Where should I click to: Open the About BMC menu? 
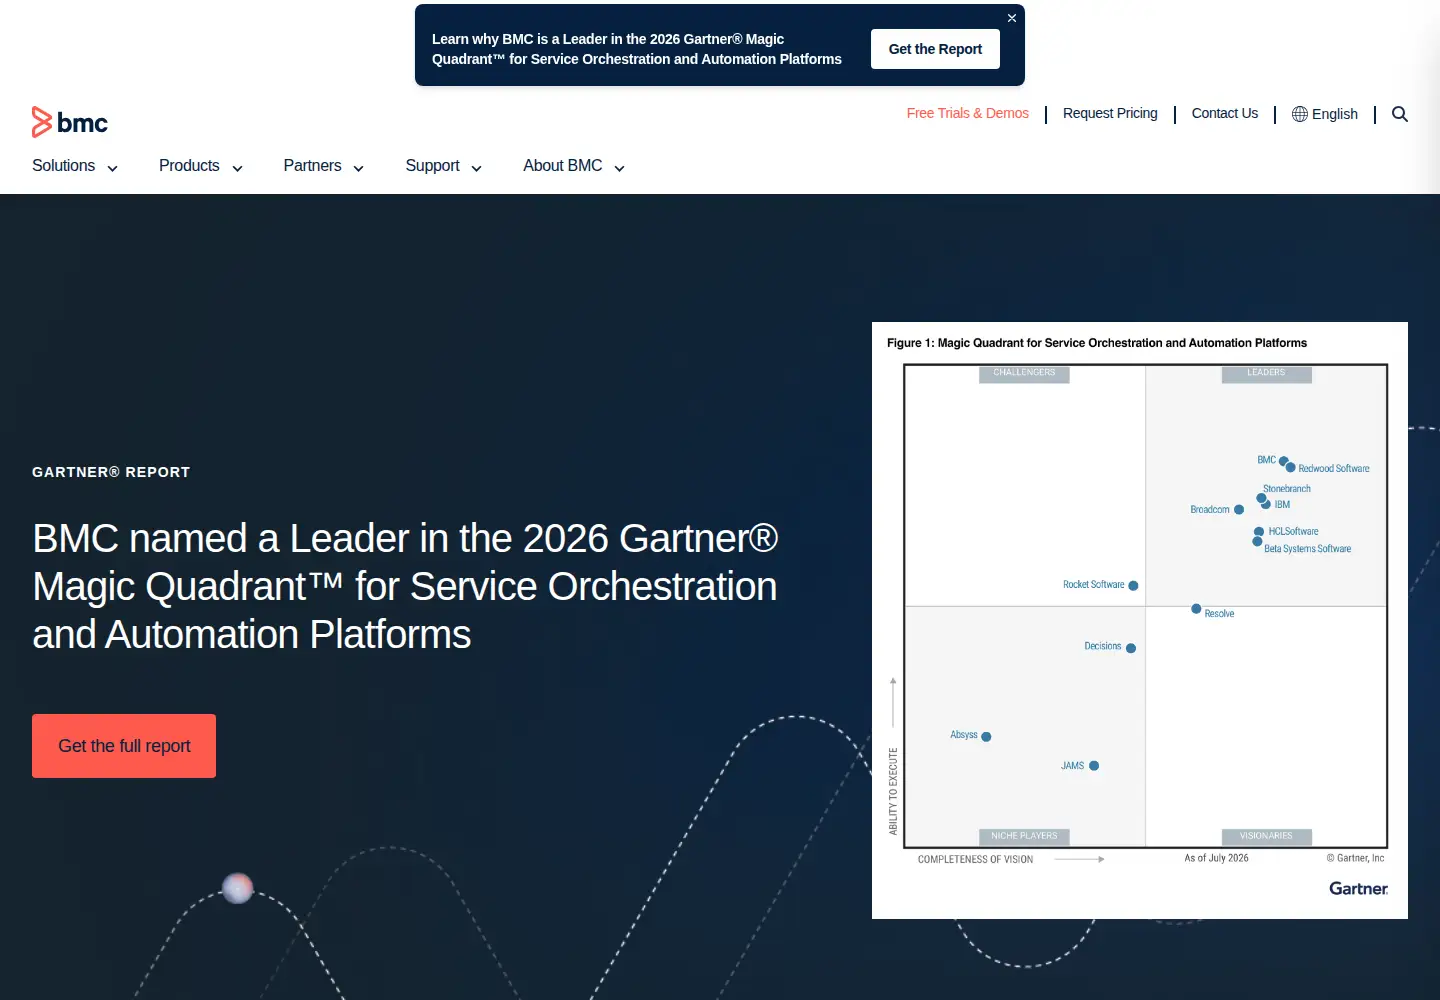(563, 166)
